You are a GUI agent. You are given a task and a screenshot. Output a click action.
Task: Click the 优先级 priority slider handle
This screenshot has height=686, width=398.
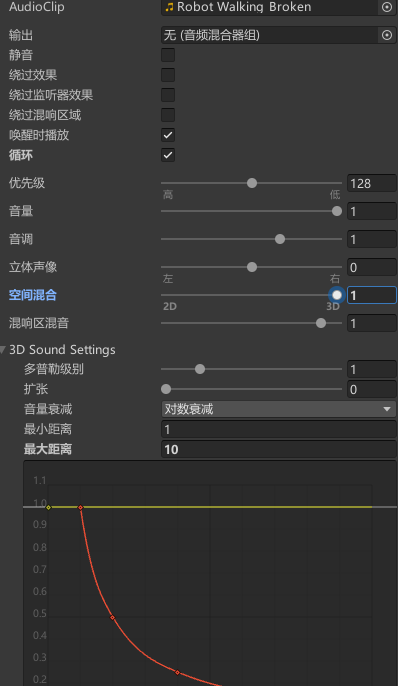pyautogui.click(x=252, y=183)
